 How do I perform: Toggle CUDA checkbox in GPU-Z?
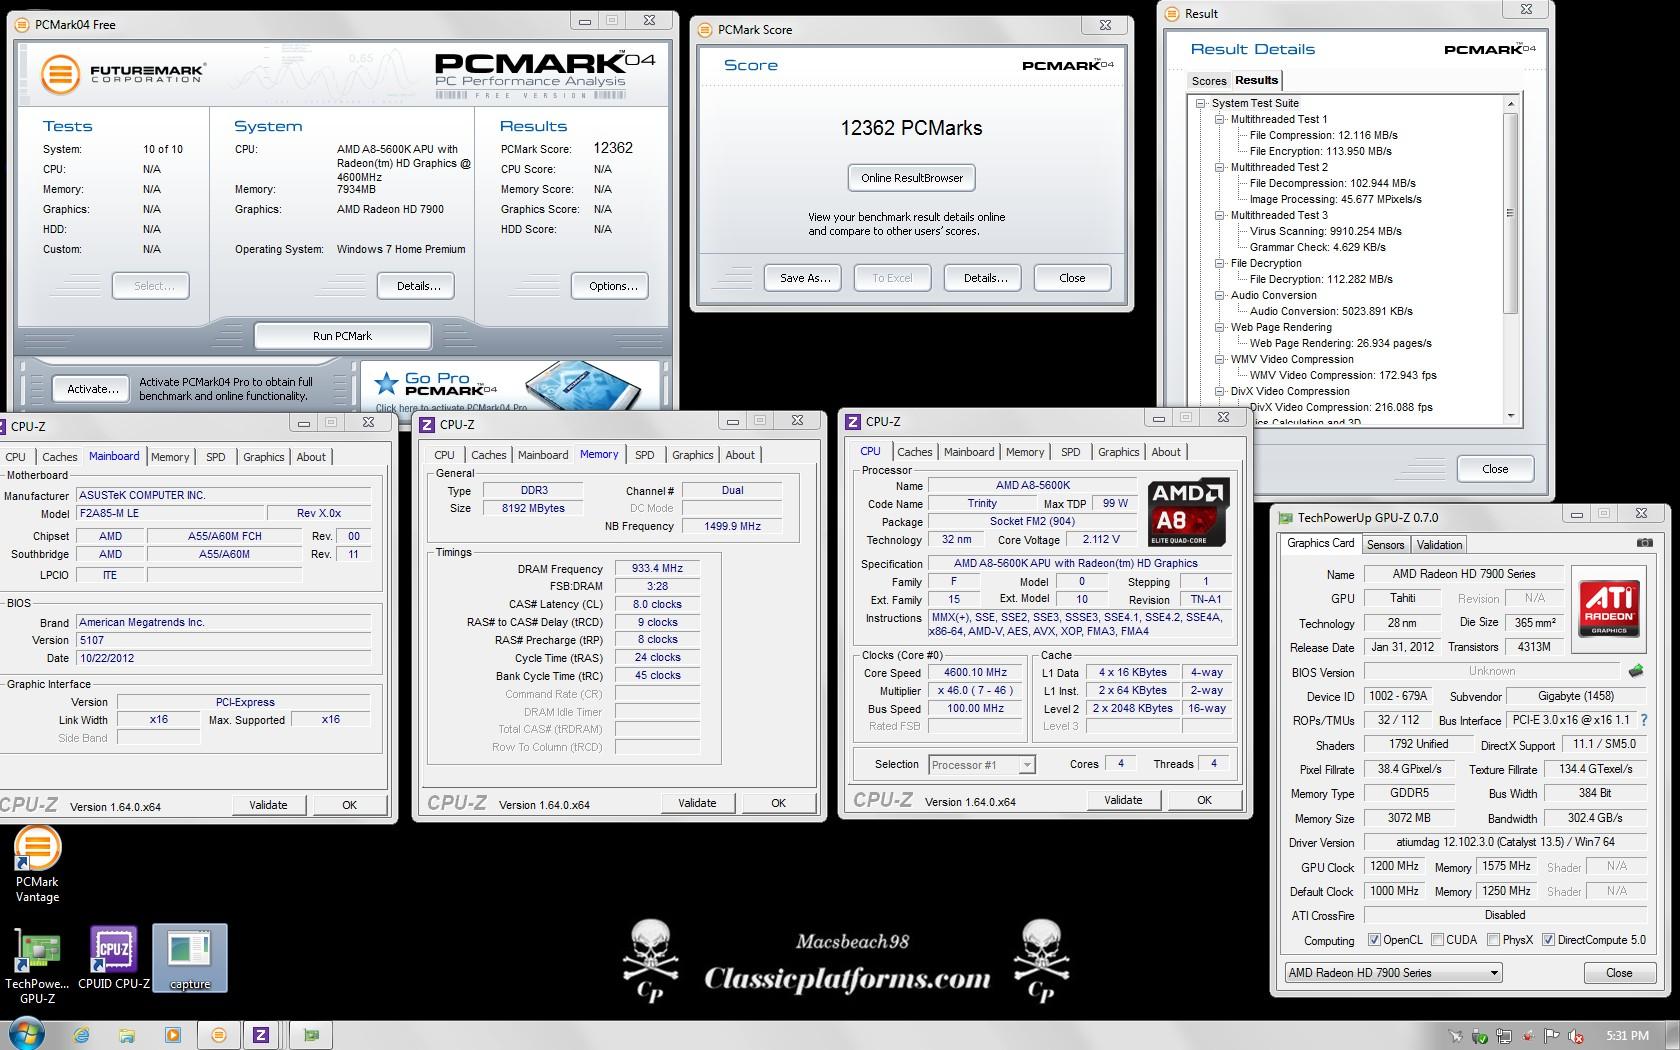[x=1437, y=940]
